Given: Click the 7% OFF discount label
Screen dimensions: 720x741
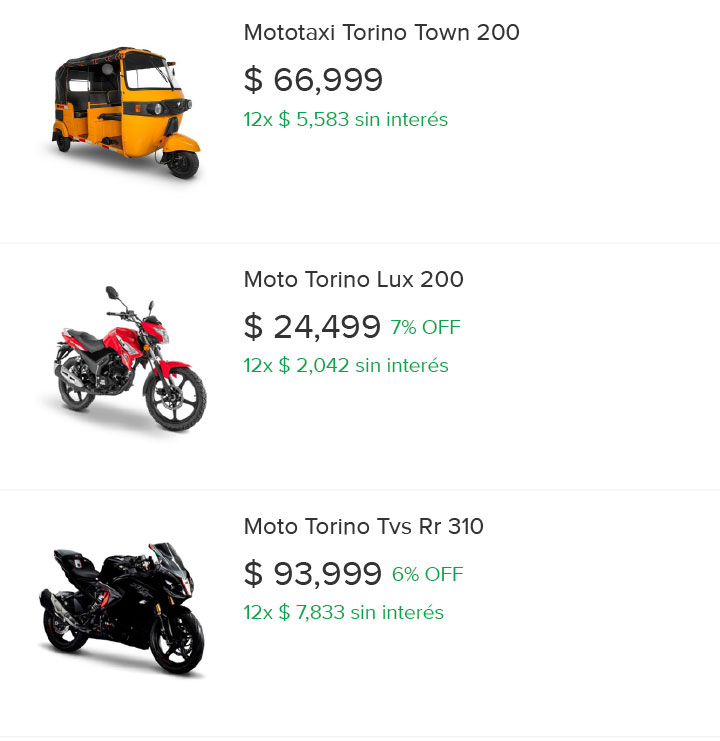Looking at the screenshot, I should coord(425,327).
